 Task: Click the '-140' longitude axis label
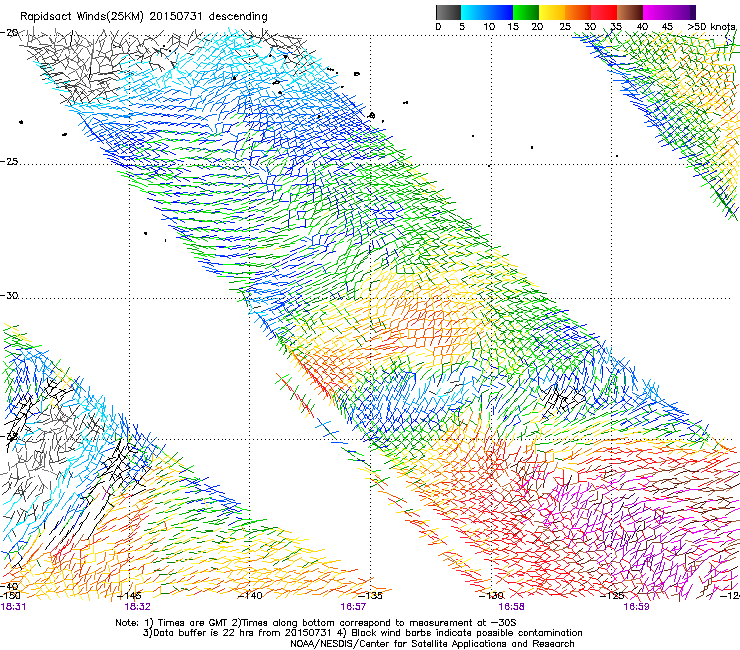click(x=250, y=596)
